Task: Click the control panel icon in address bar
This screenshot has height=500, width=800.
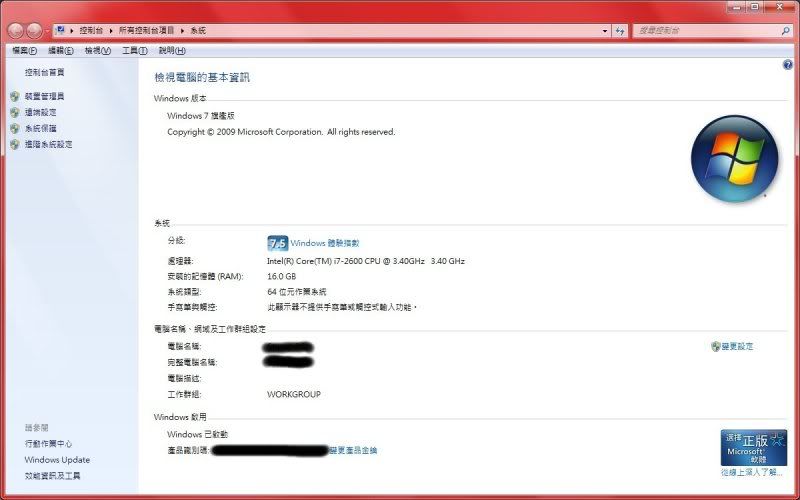Action: tap(60, 30)
